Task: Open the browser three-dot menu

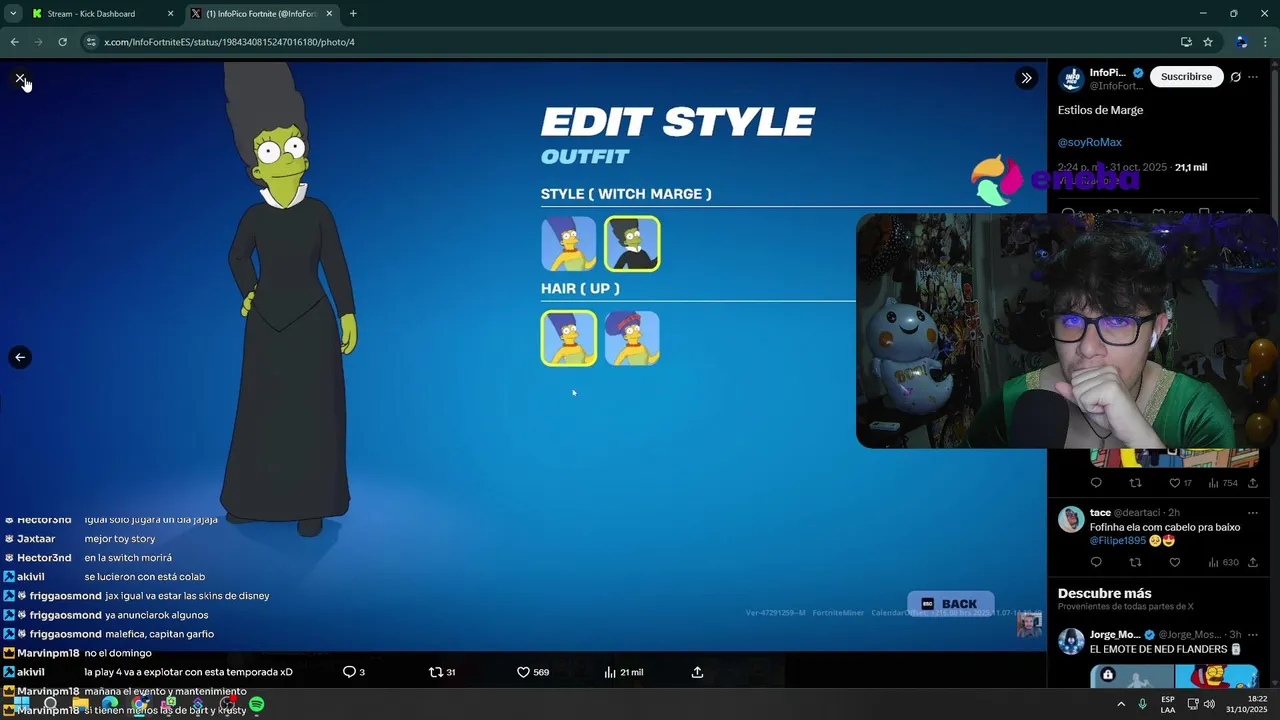Action: point(1266,42)
